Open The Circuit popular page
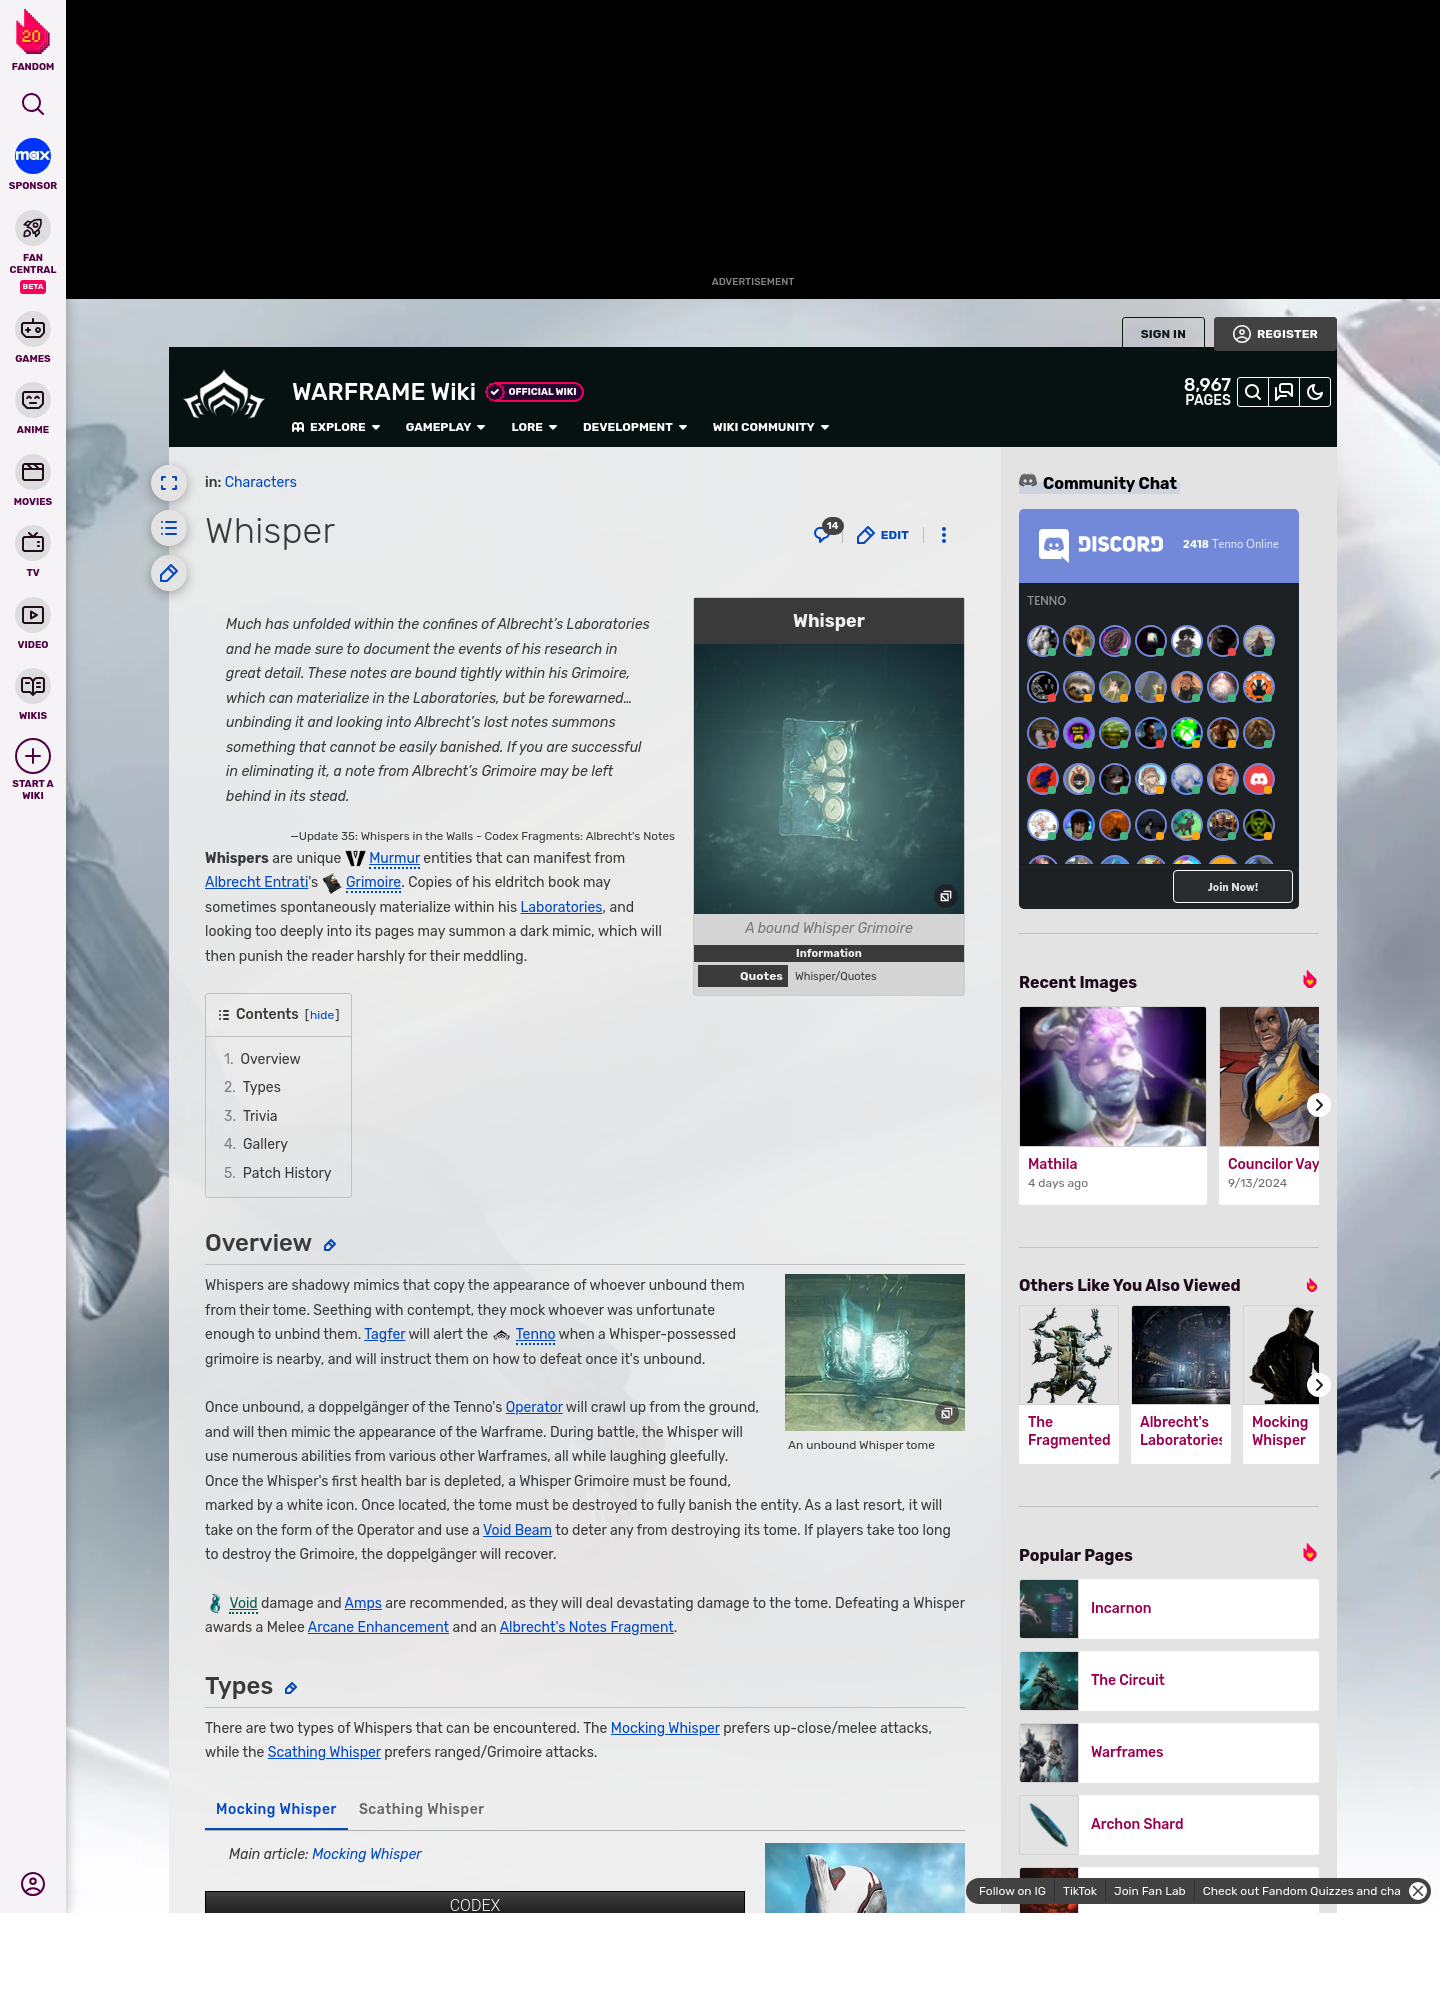Screen dimensions: 1440x2000 click(1169, 1680)
